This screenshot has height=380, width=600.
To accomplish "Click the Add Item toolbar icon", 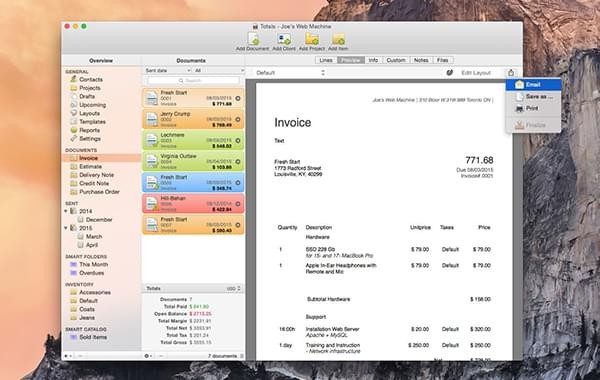I will [338, 39].
